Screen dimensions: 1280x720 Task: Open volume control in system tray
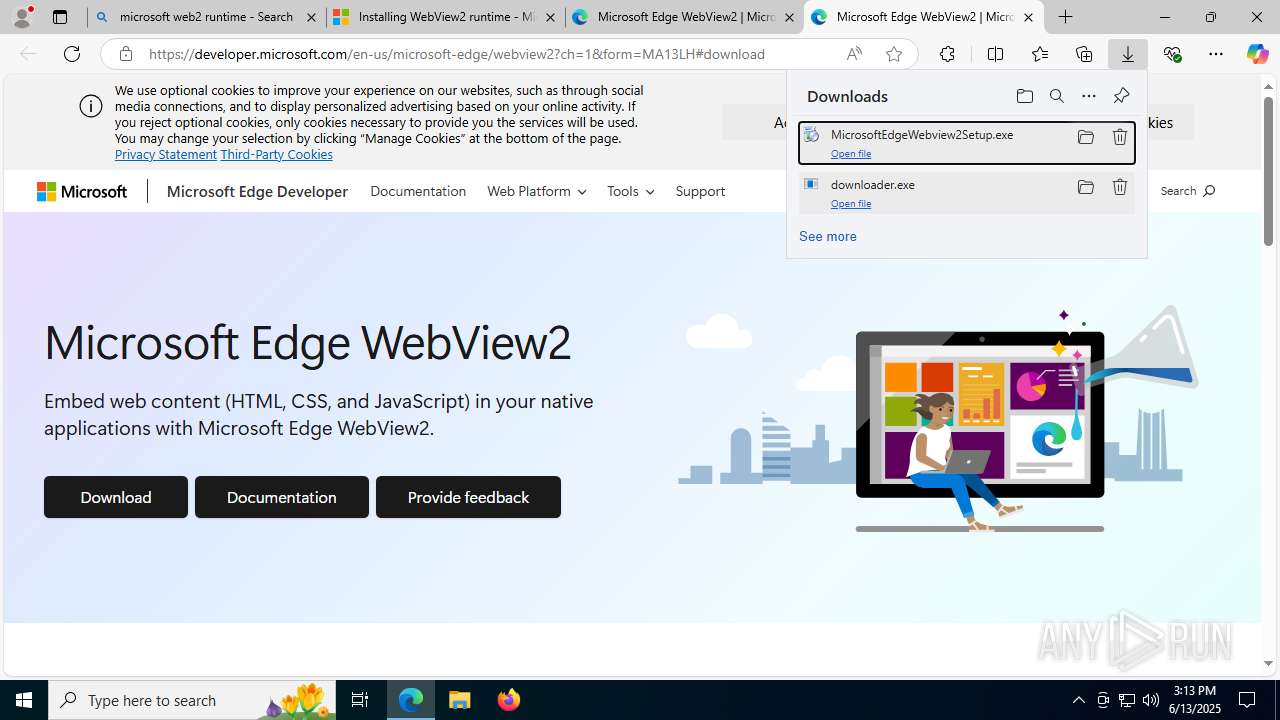[1151, 700]
